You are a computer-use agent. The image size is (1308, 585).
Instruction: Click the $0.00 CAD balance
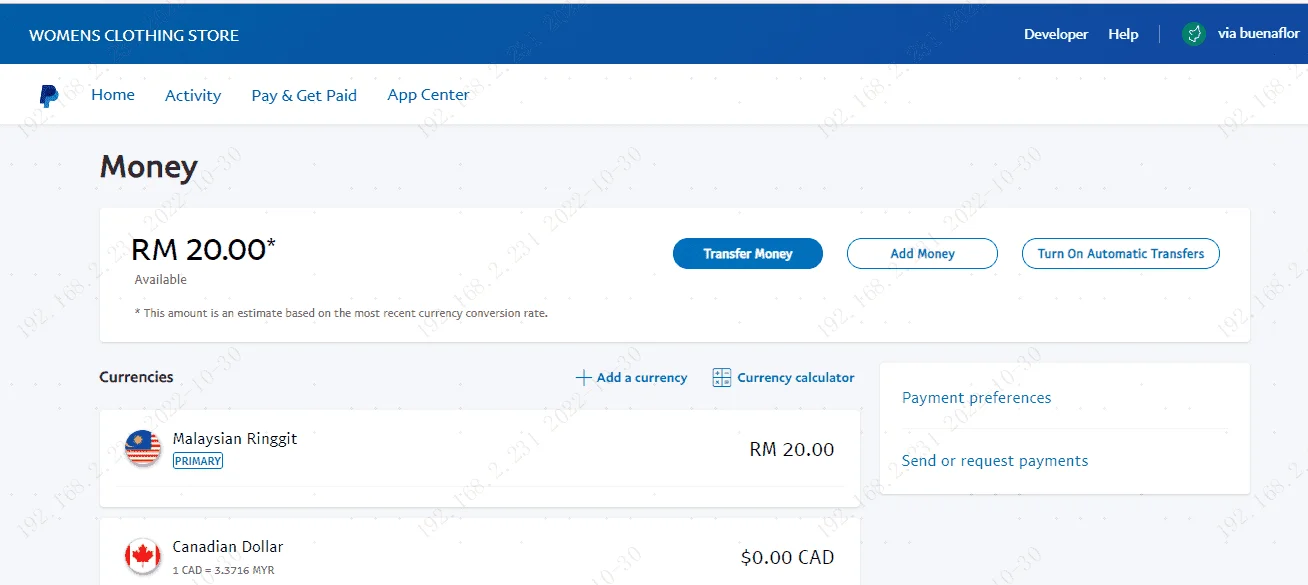click(x=788, y=557)
